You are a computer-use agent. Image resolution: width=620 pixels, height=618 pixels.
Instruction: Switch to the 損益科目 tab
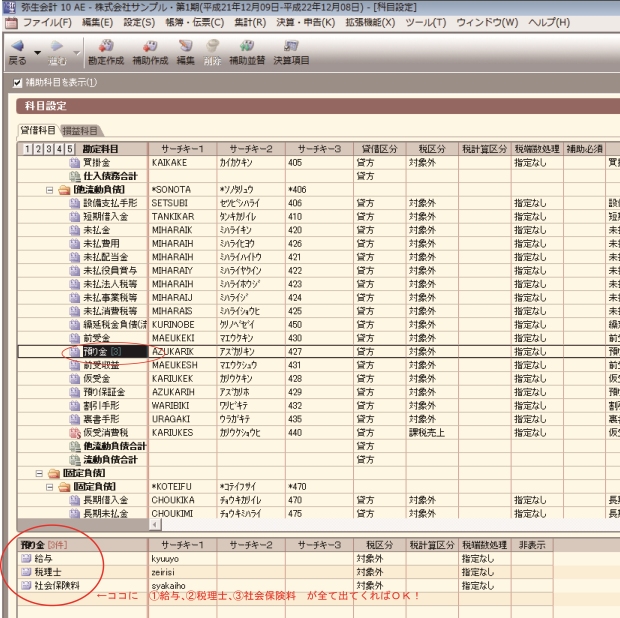[80, 130]
